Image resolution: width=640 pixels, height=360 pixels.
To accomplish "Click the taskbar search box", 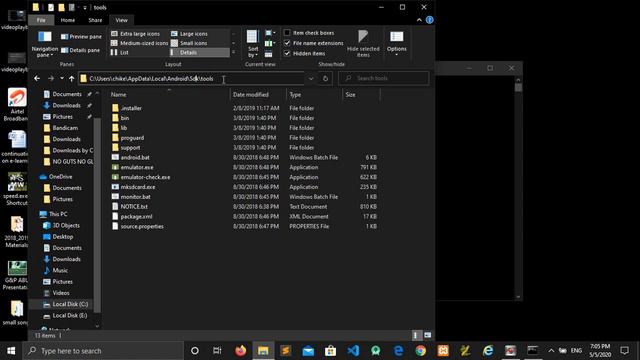I will point(103,351).
